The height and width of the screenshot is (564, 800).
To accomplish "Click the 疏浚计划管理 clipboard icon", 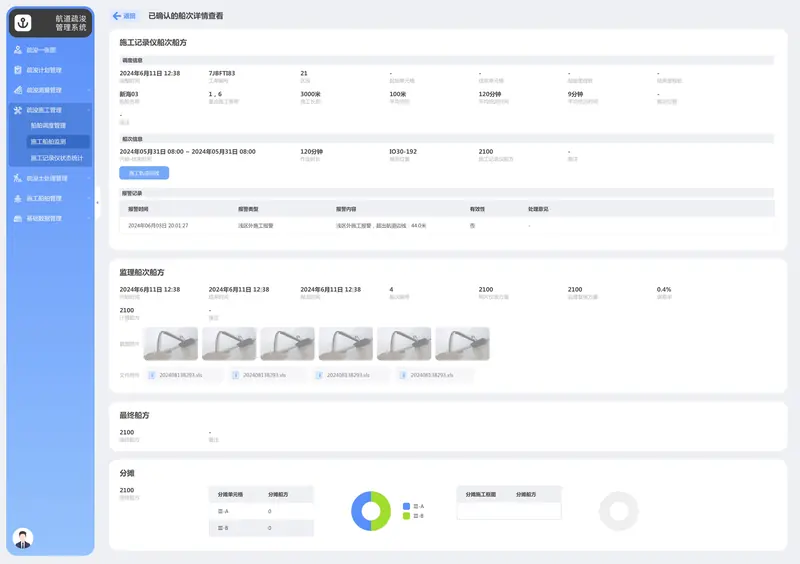I will pos(18,70).
